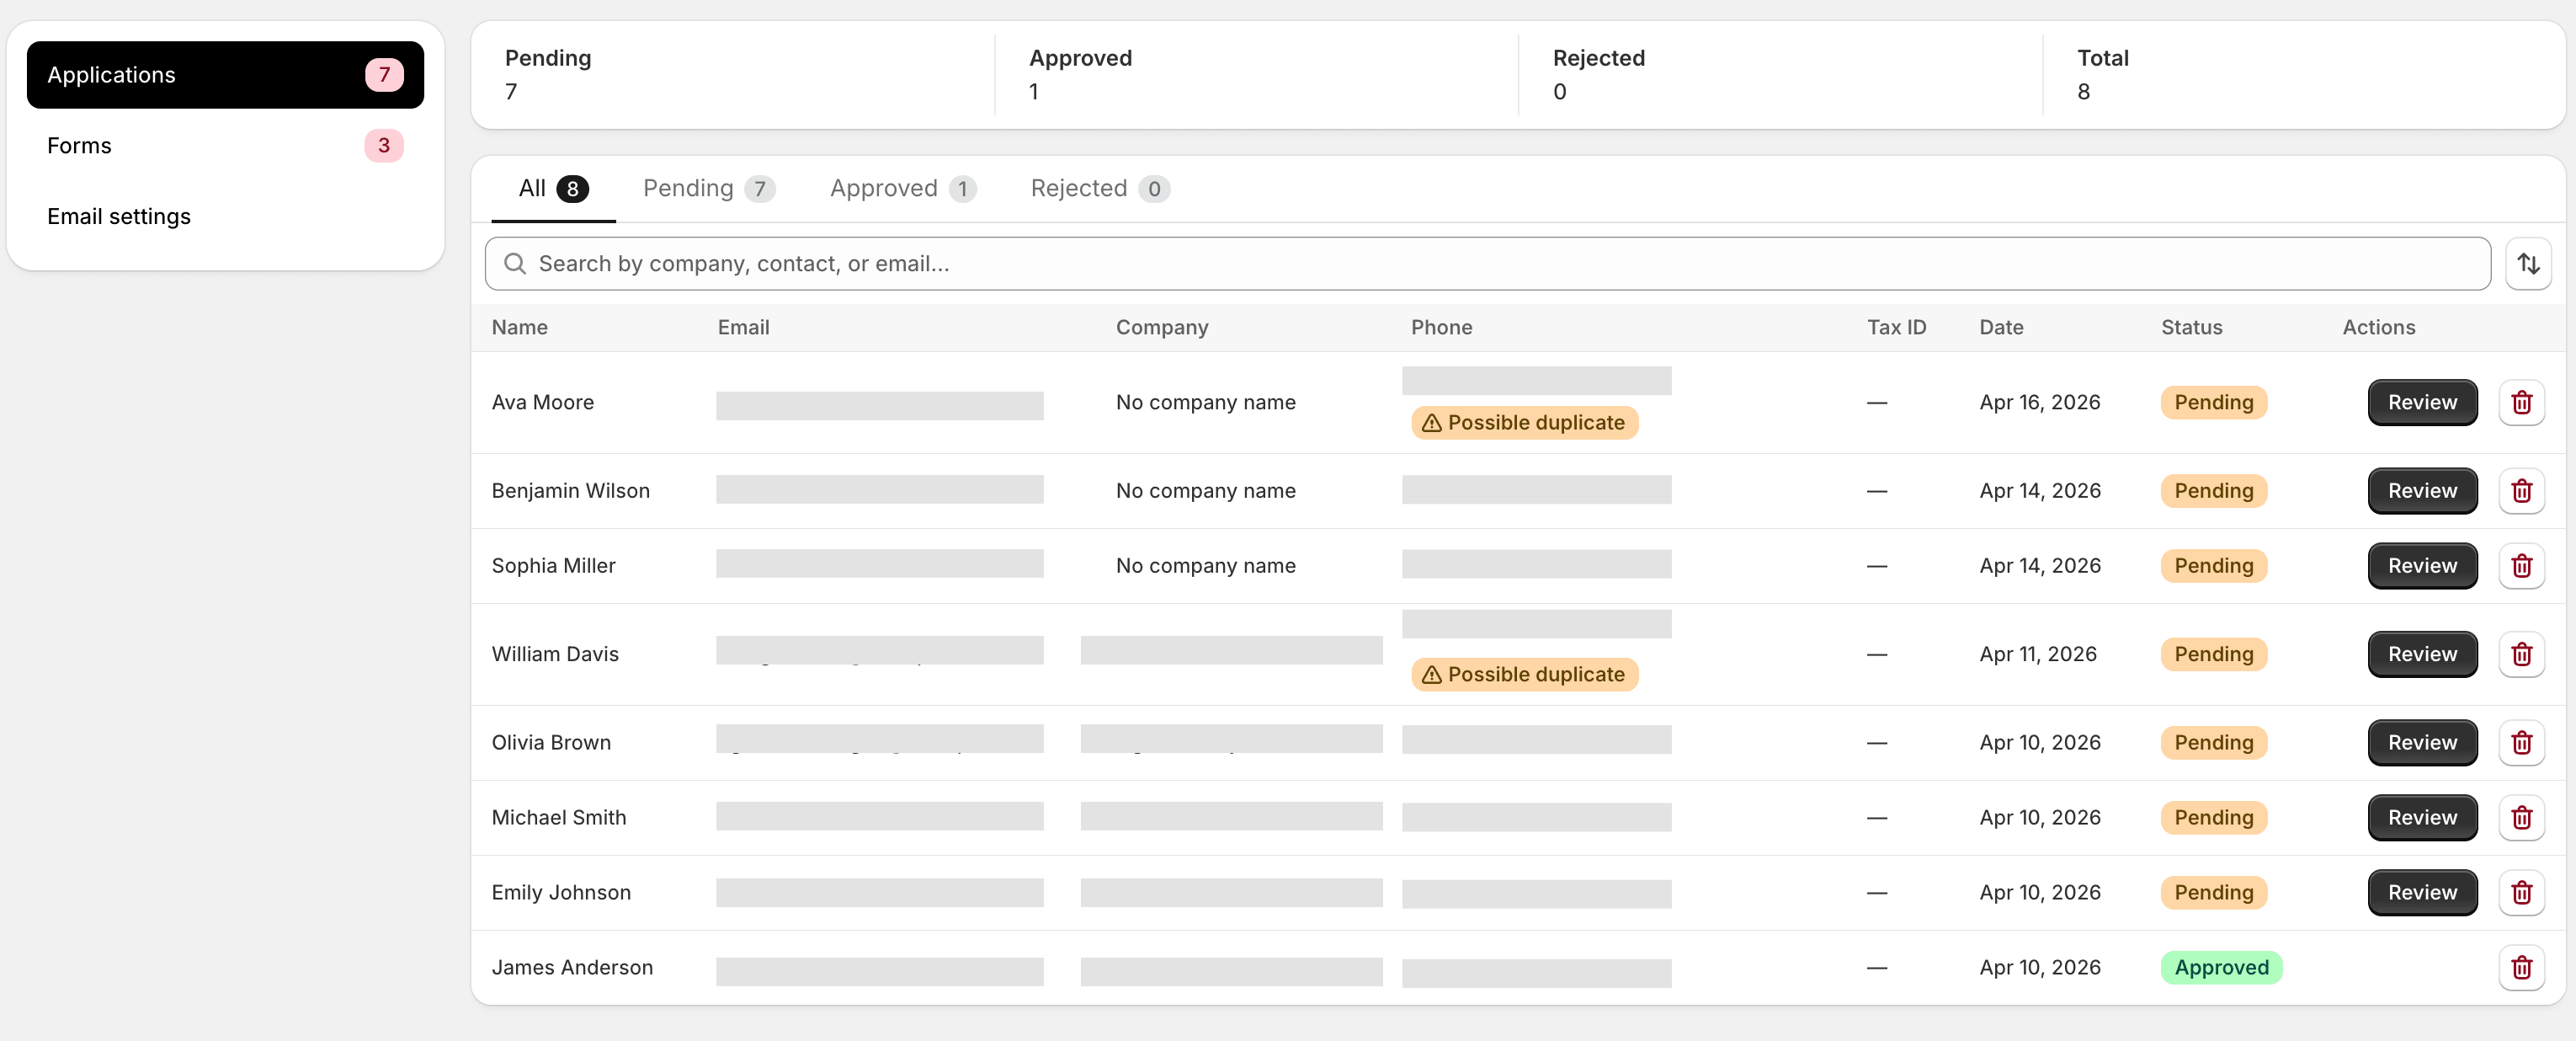
Task: Click the Pending status badge for Emily Johnson
Action: click(x=2213, y=893)
